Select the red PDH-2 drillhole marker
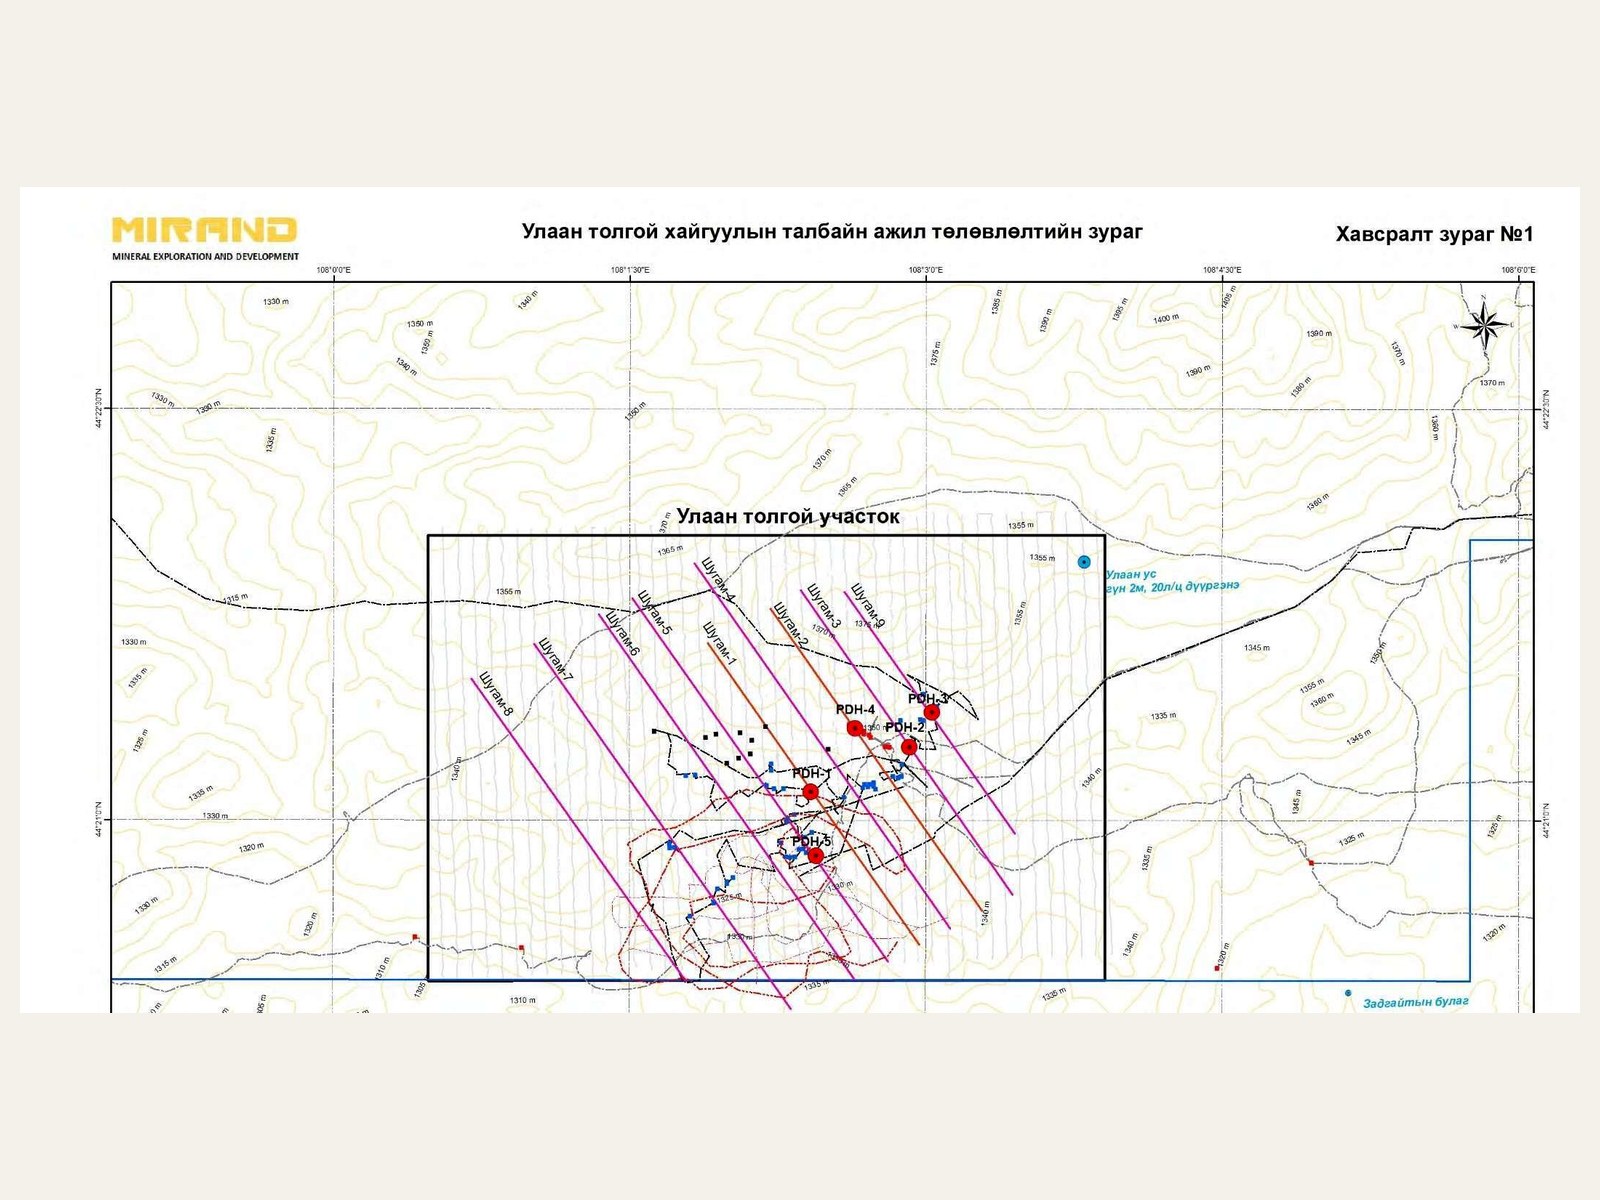The width and height of the screenshot is (1600, 1200). pyautogui.click(x=909, y=747)
